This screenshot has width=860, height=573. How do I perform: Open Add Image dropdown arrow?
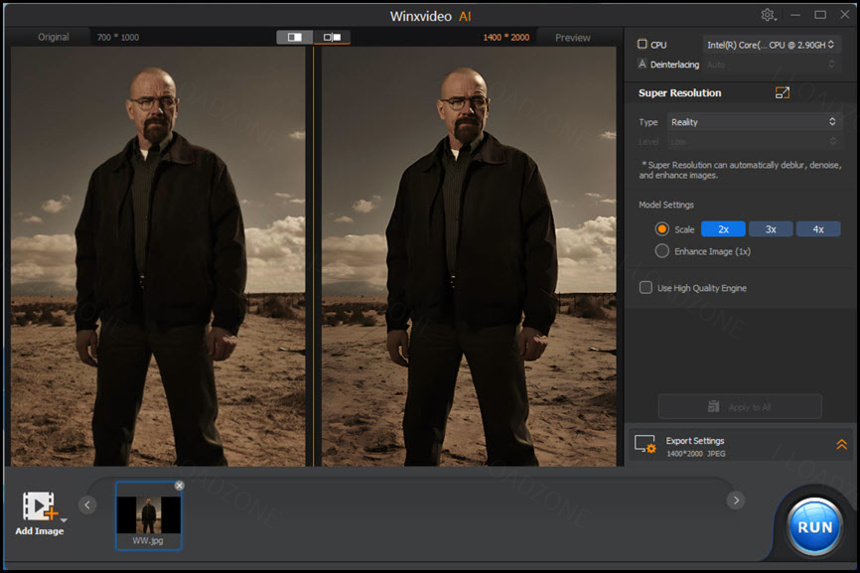pyautogui.click(x=64, y=520)
